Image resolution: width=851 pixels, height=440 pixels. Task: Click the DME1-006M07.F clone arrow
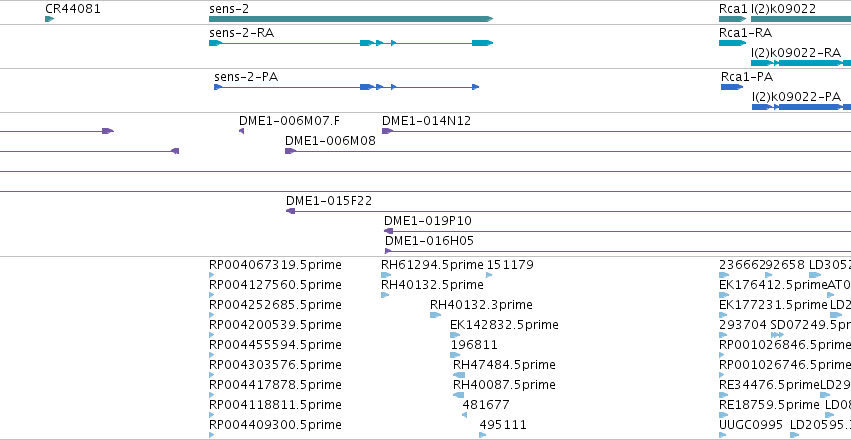[x=242, y=131]
